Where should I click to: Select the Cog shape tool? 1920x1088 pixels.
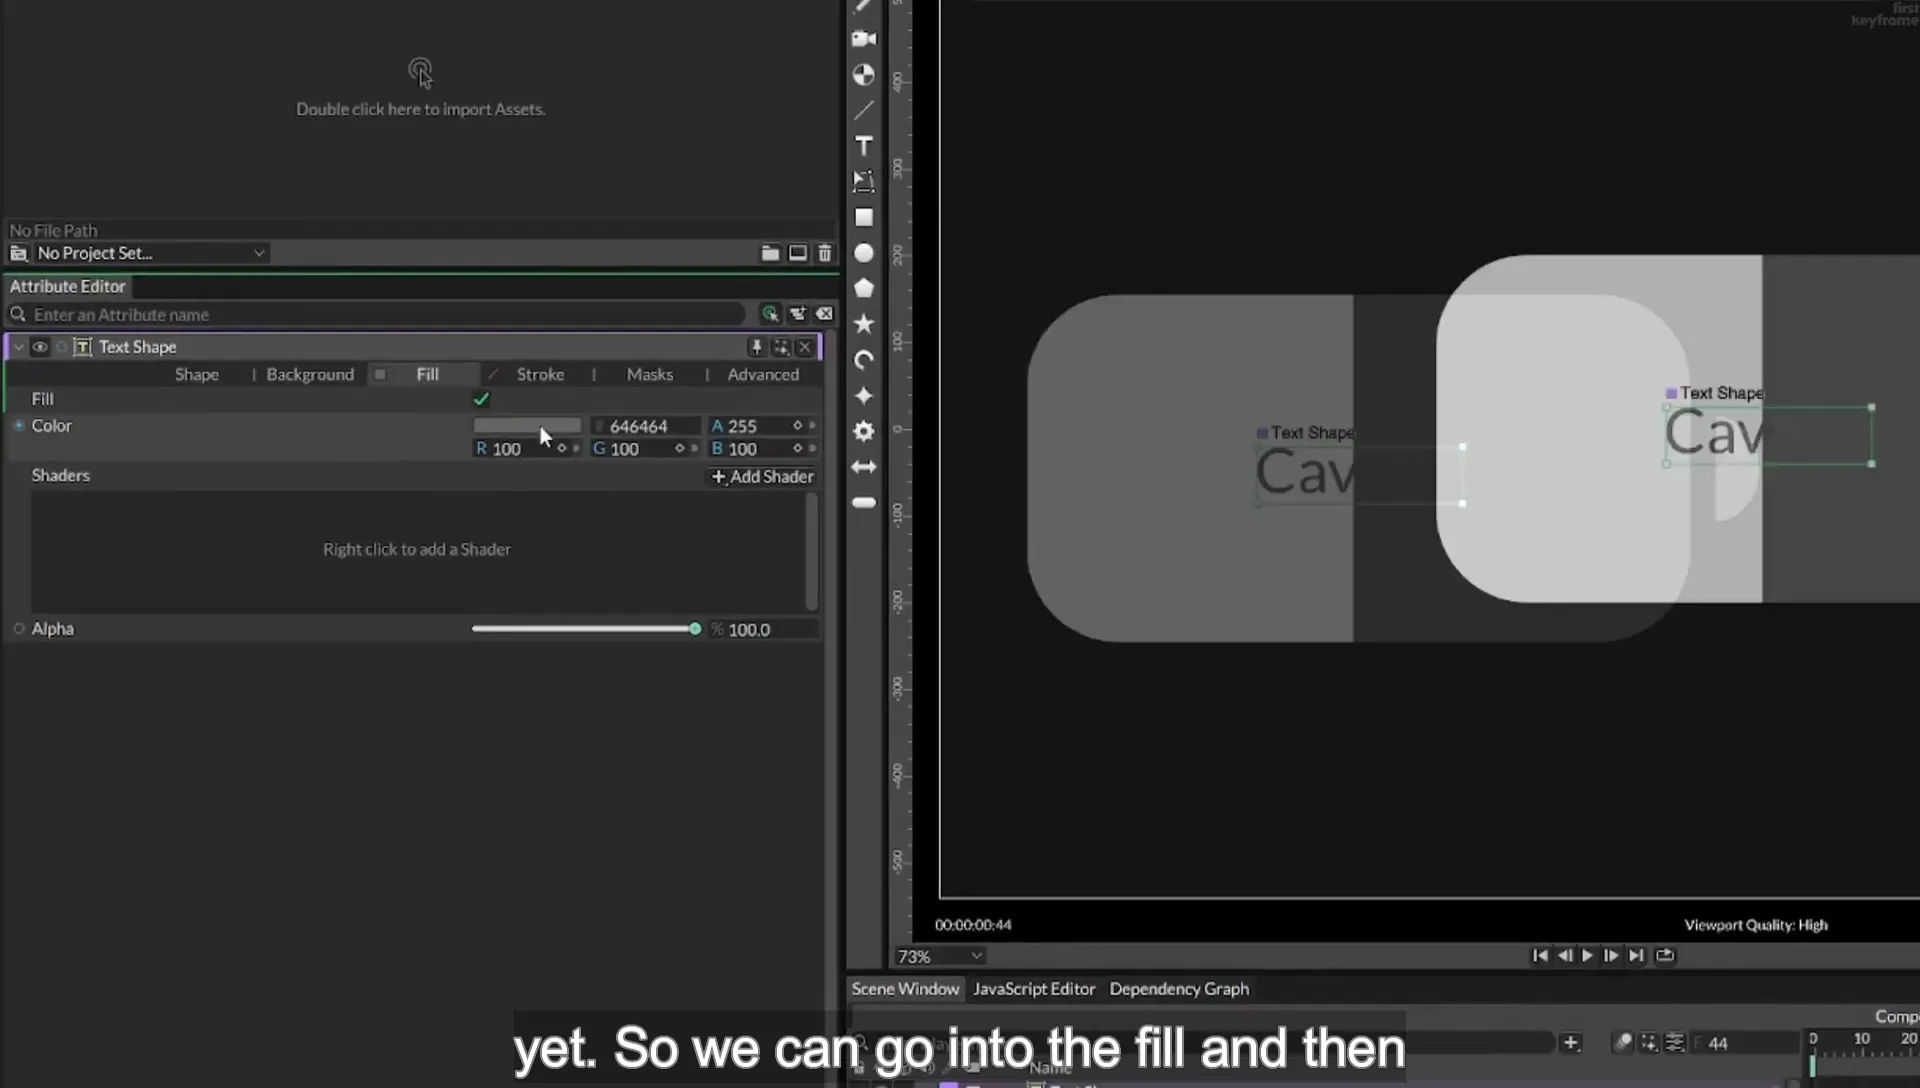coord(864,431)
